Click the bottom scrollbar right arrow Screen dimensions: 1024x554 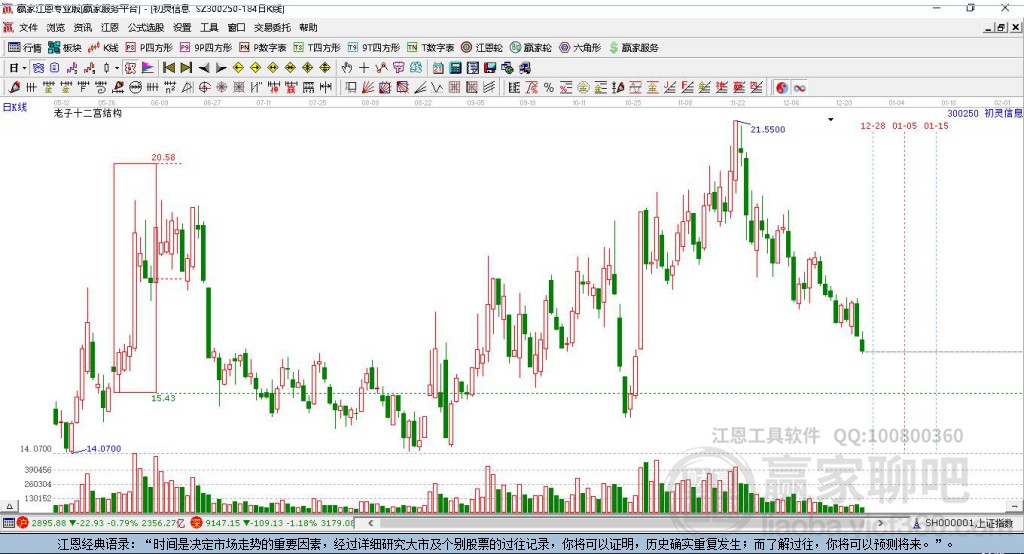pyautogui.click(x=880, y=523)
